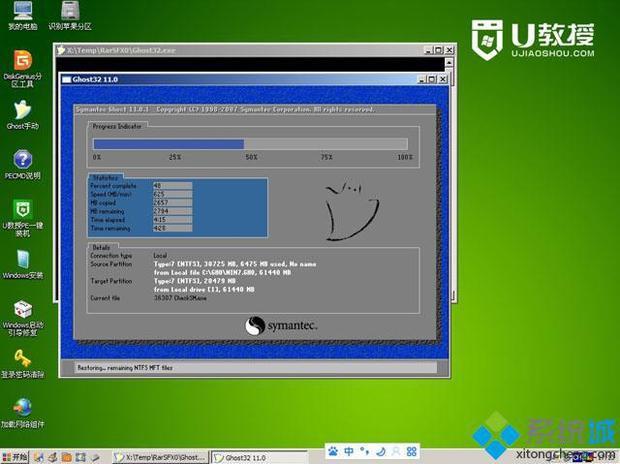Switch to X:\Temp\RarSFX0\Ghost taskbar button
The image size is (620, 464).
(x=160, y=458)
